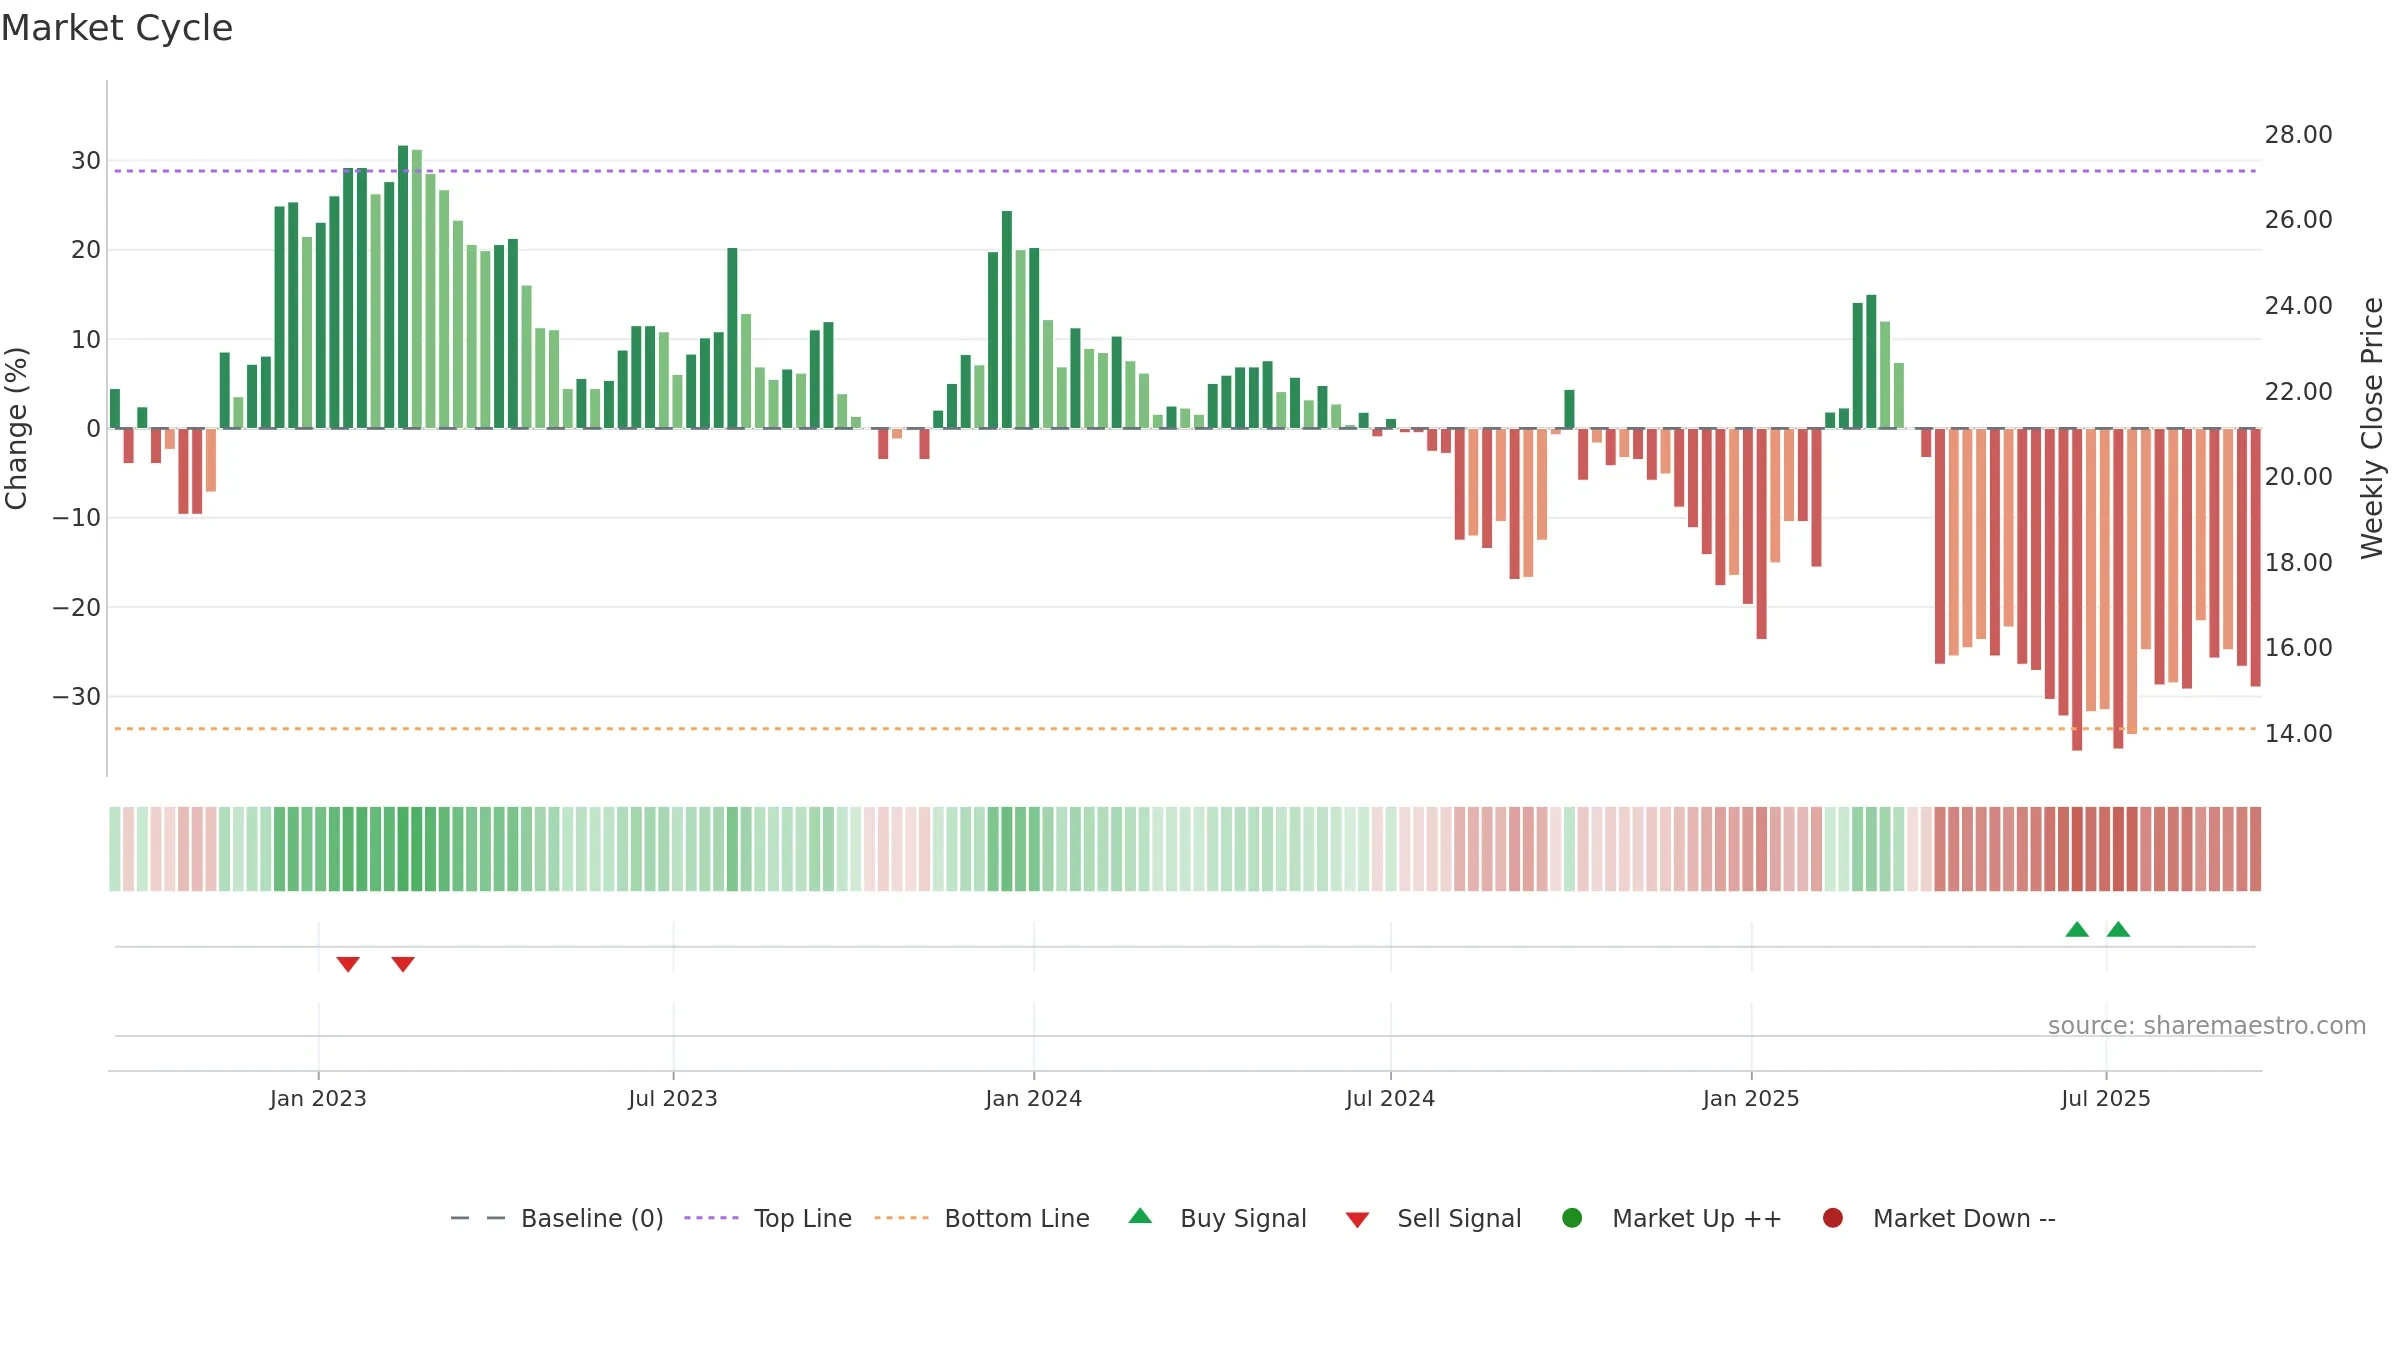Click the Jul 2025 axis label
2400x1350 pixels.
pos(2106,1098)
